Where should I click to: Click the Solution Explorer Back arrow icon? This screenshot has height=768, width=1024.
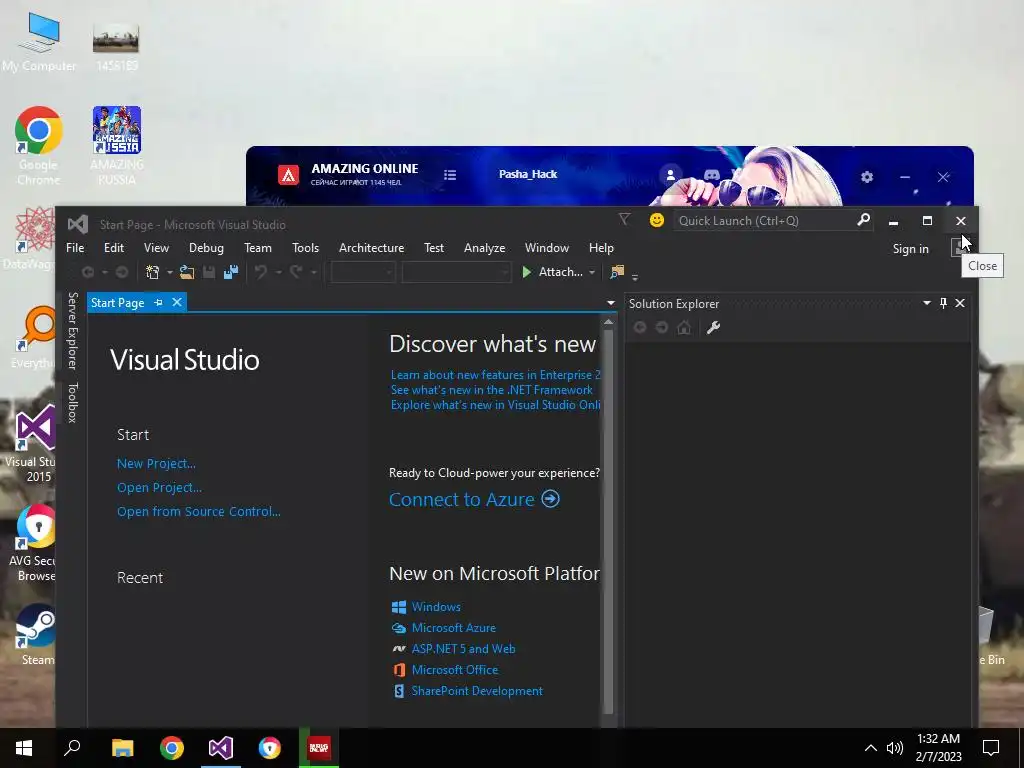[x=640, y=327]
